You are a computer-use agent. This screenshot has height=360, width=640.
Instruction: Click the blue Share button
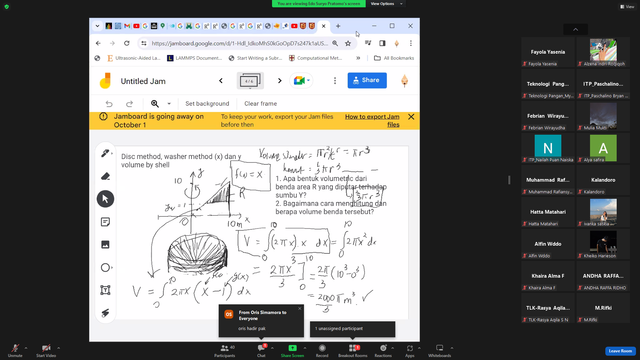(367, 80)
